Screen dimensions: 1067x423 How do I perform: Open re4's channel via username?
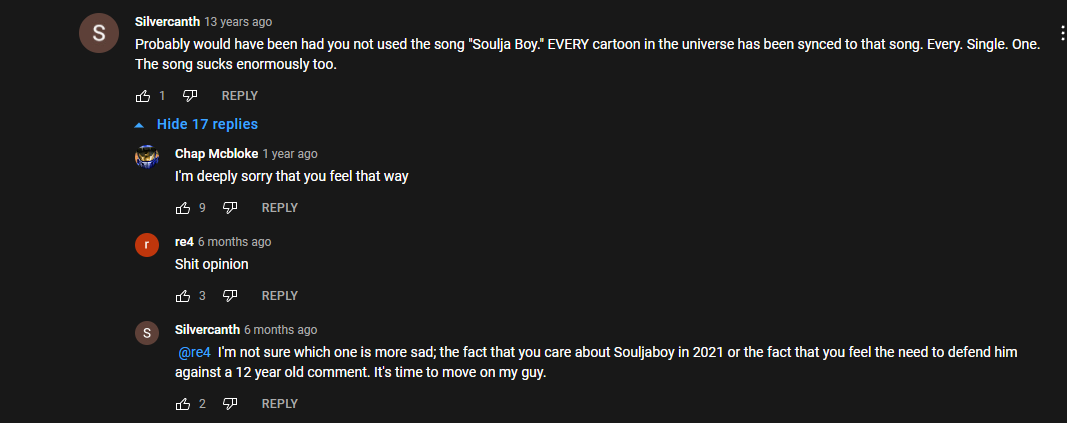(184, 242)
